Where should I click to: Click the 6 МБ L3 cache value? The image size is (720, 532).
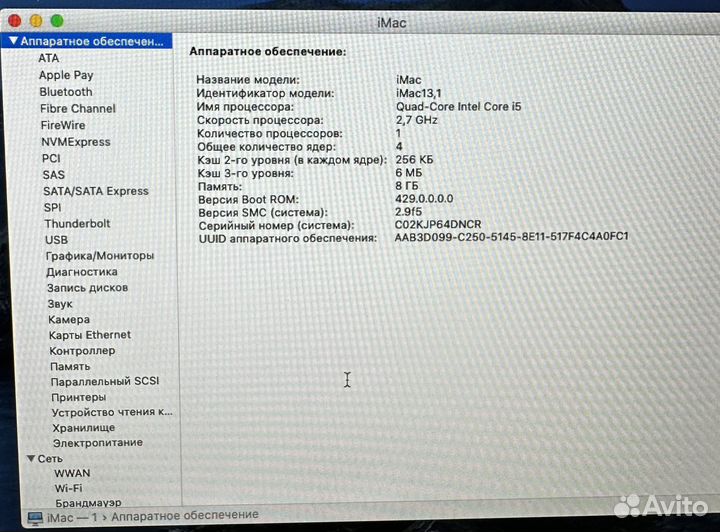click(x=409, y=173)
